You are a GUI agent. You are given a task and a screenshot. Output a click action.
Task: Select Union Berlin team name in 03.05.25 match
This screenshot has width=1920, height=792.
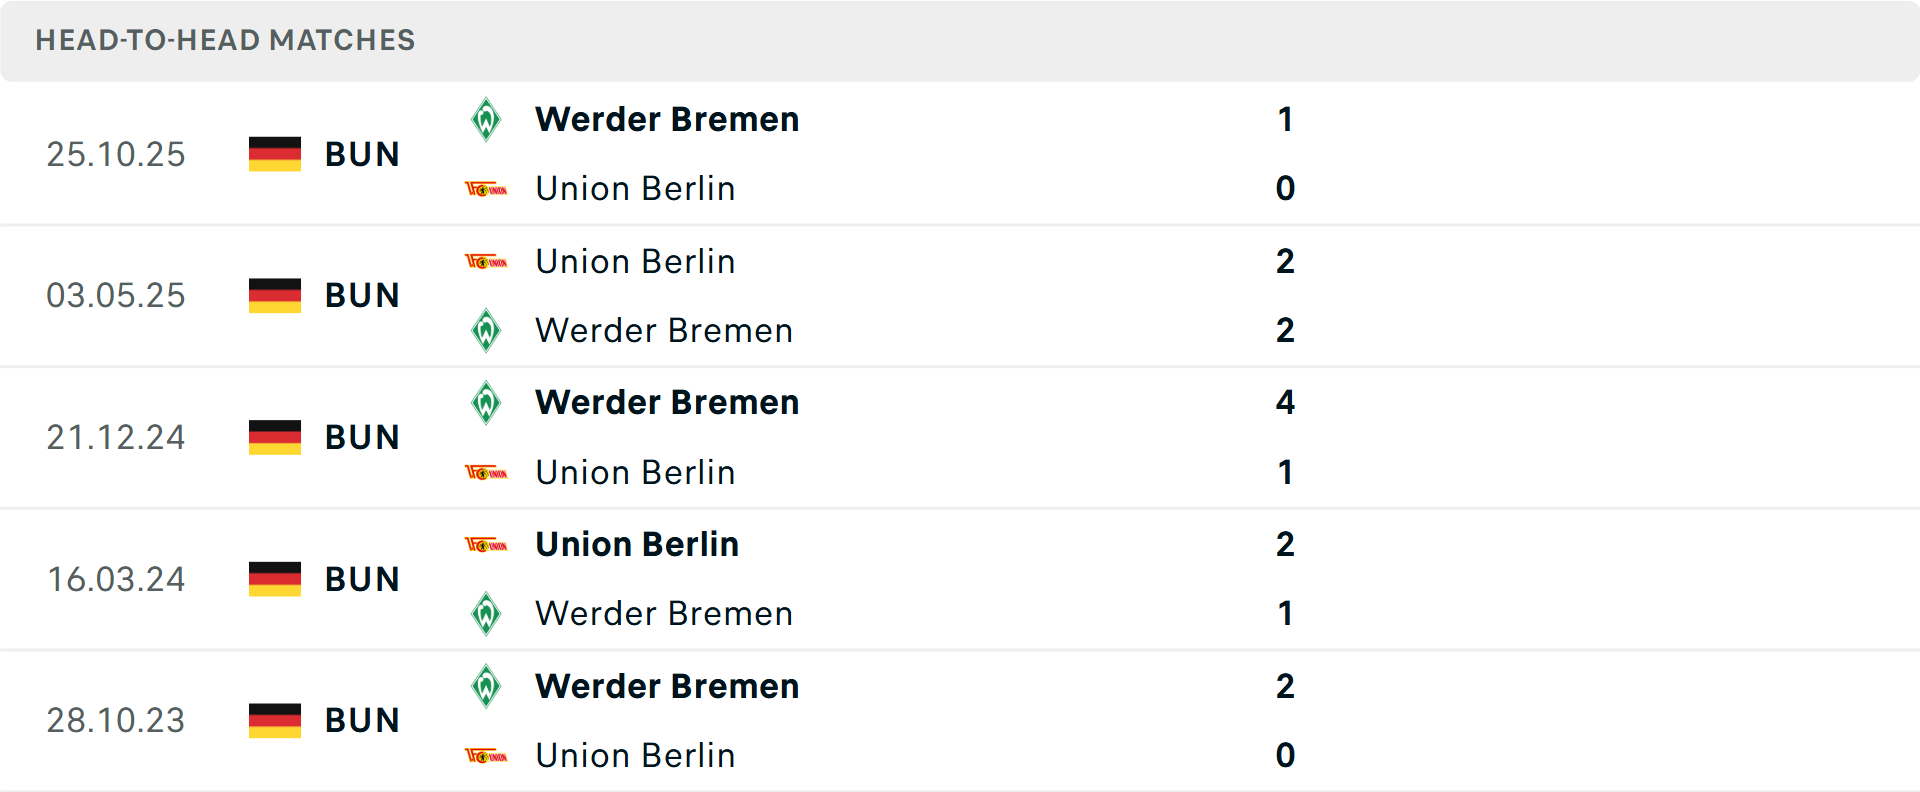(635, 261)
